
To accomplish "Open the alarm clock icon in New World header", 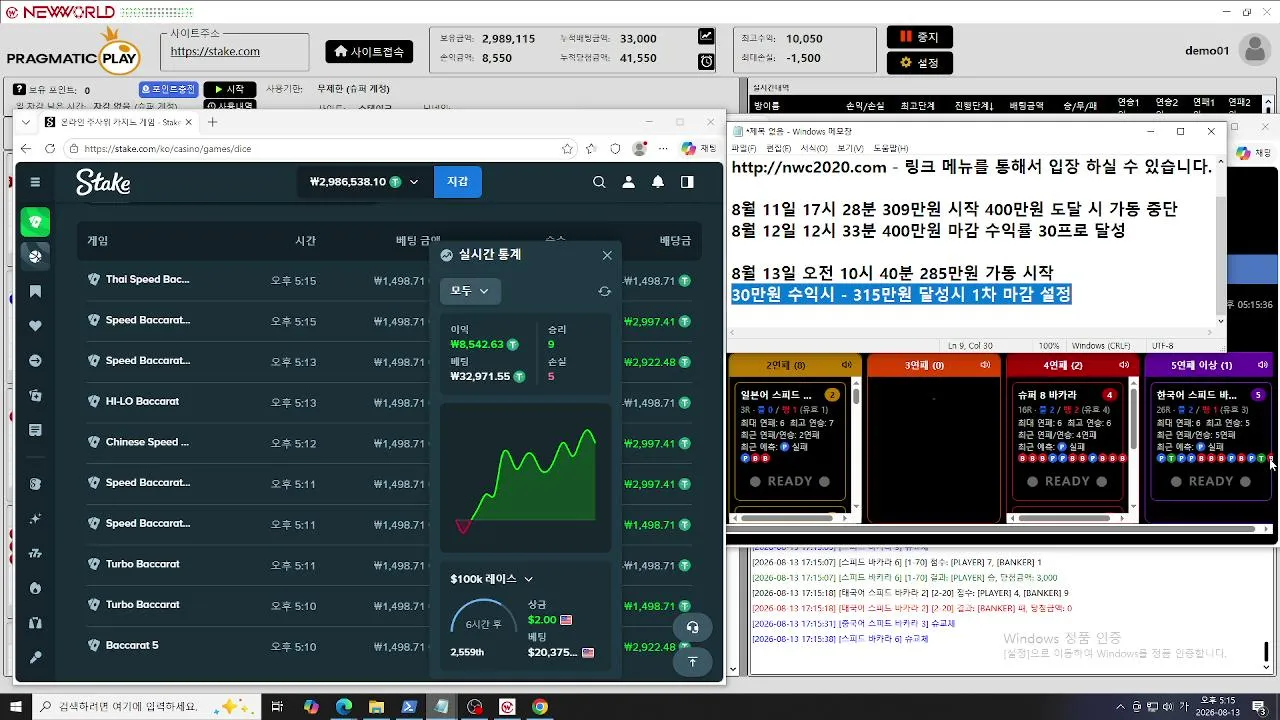I will pyautogui.click(x=706, y=61).
